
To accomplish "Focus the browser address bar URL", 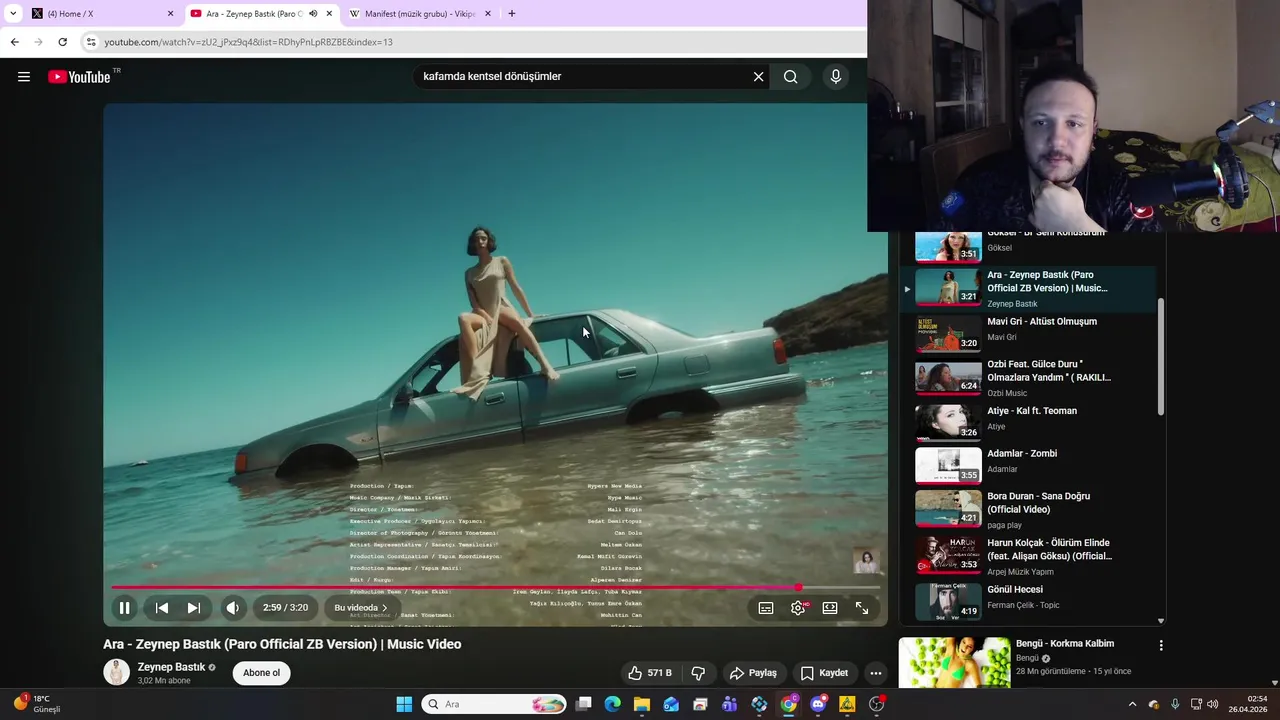I will [248, 42].
